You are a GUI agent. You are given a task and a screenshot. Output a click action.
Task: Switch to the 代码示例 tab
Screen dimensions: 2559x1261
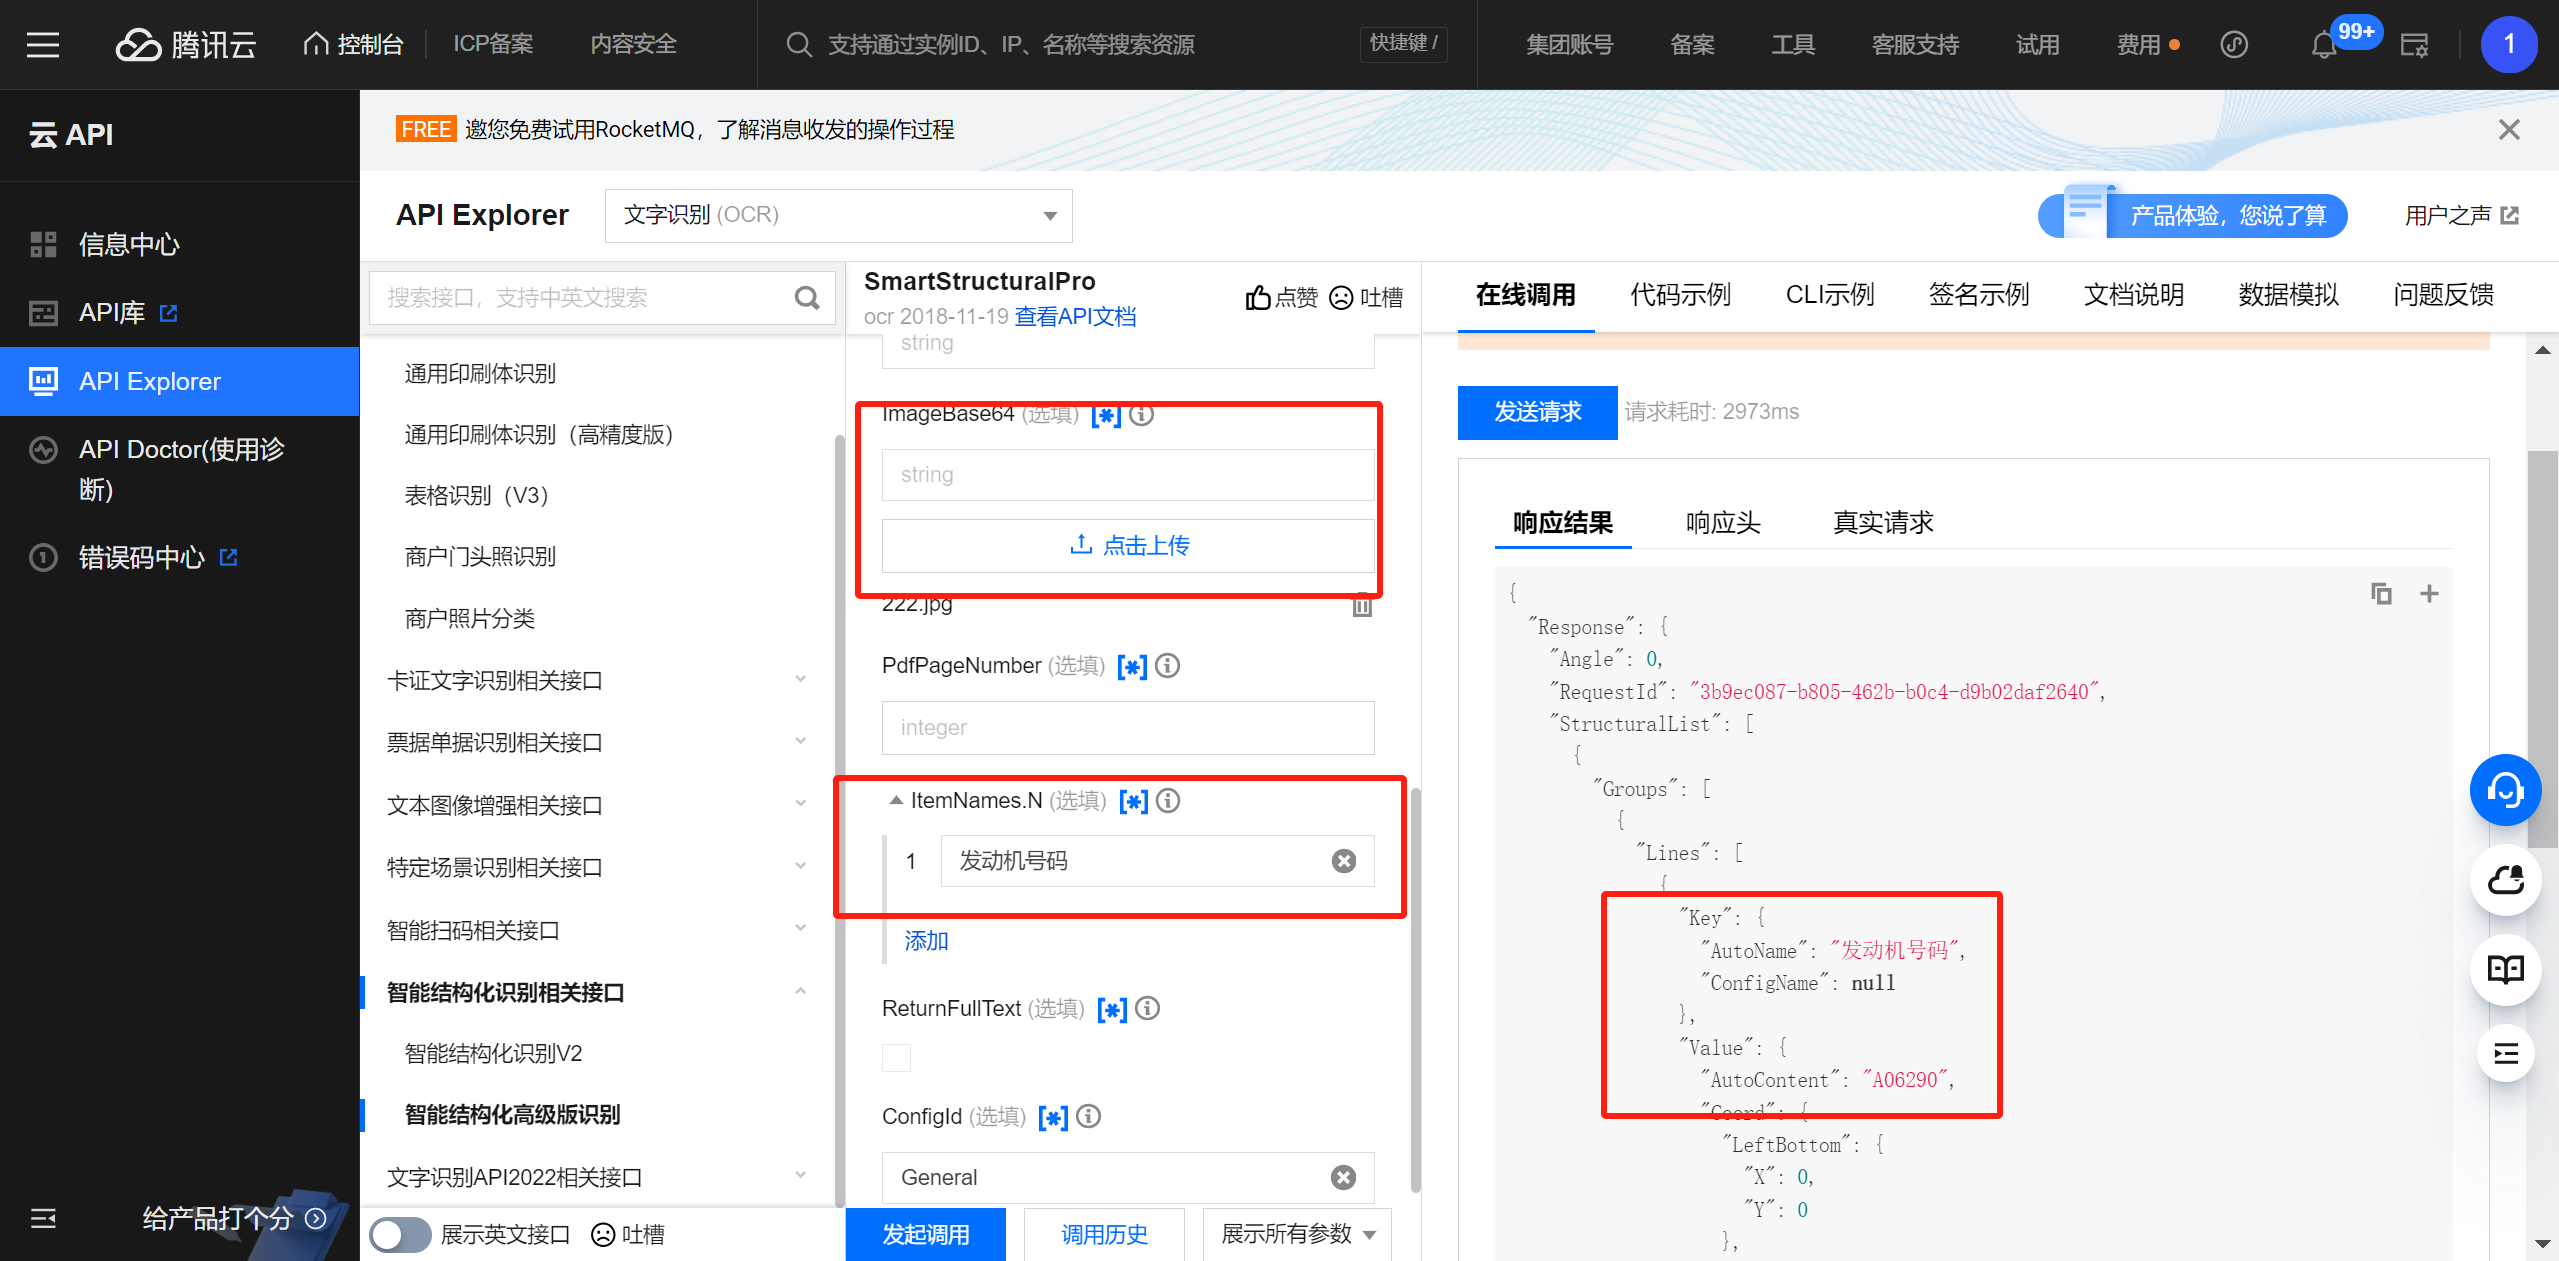pyautogui.click(x=1680, y=295)
